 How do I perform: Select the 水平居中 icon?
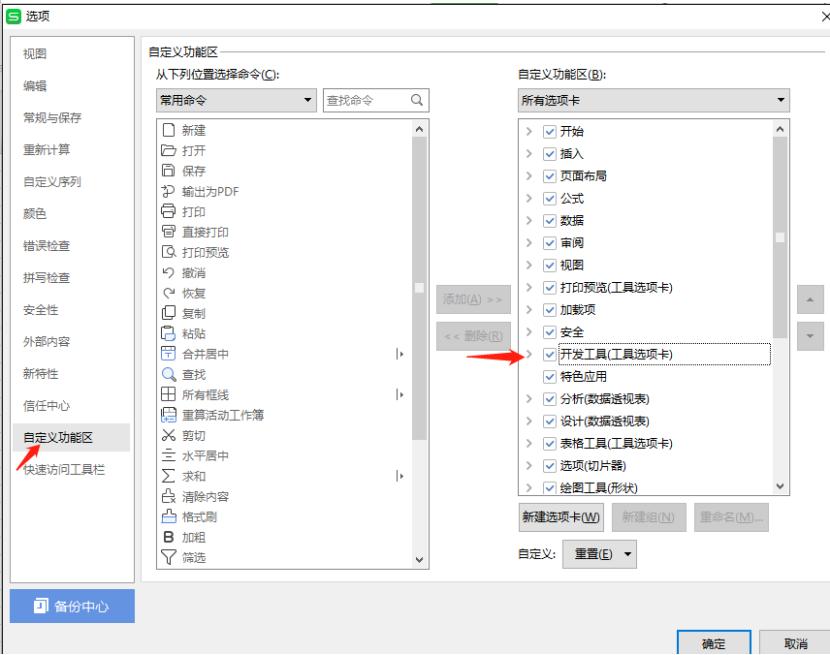point(168,455)
